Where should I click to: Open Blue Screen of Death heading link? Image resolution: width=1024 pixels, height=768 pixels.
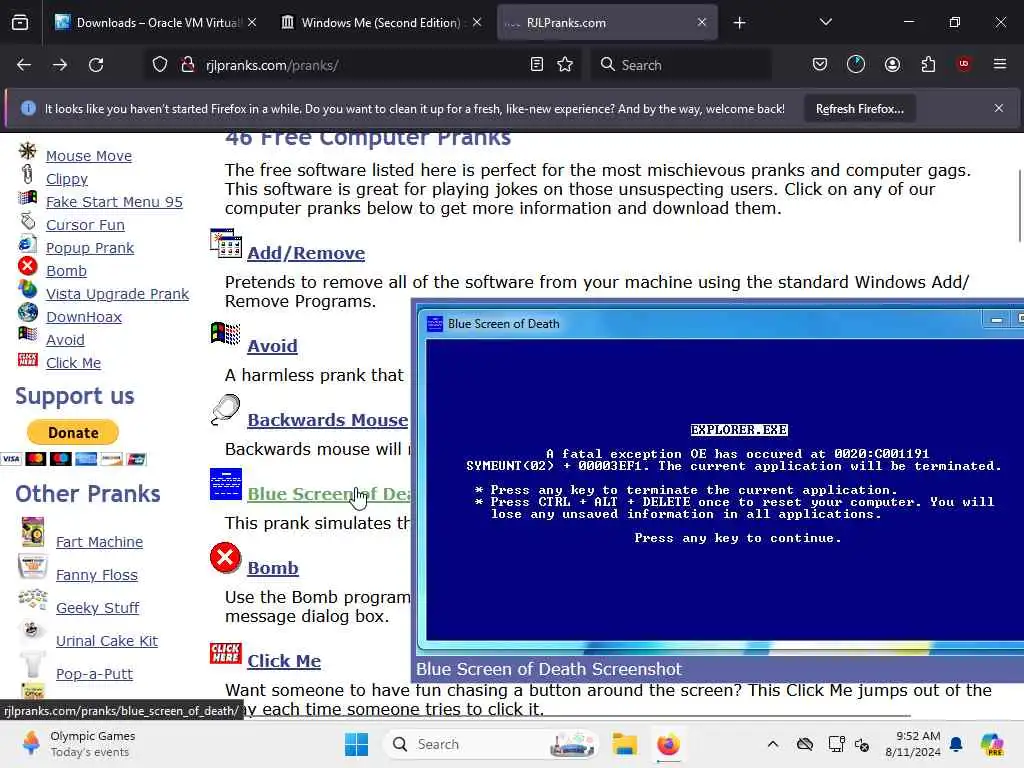point(328,494)
